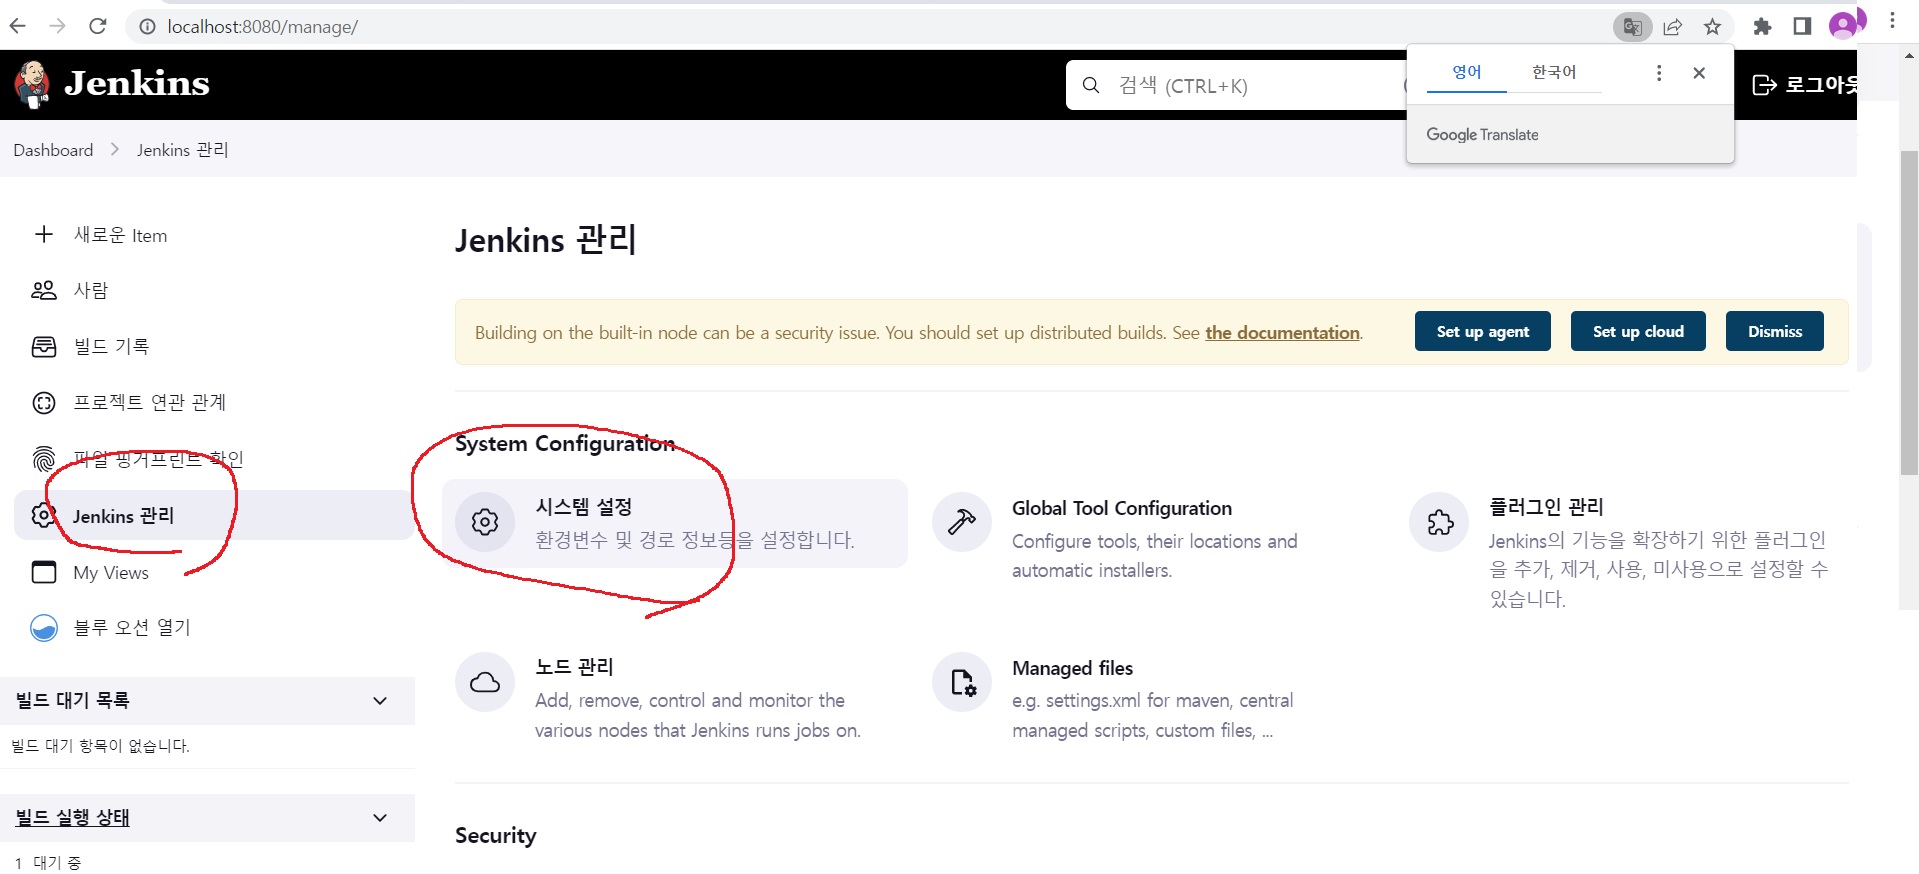1919x874 pixels.
Task: Switch translate popup to 영어 tab
Action: (1467, 72)
